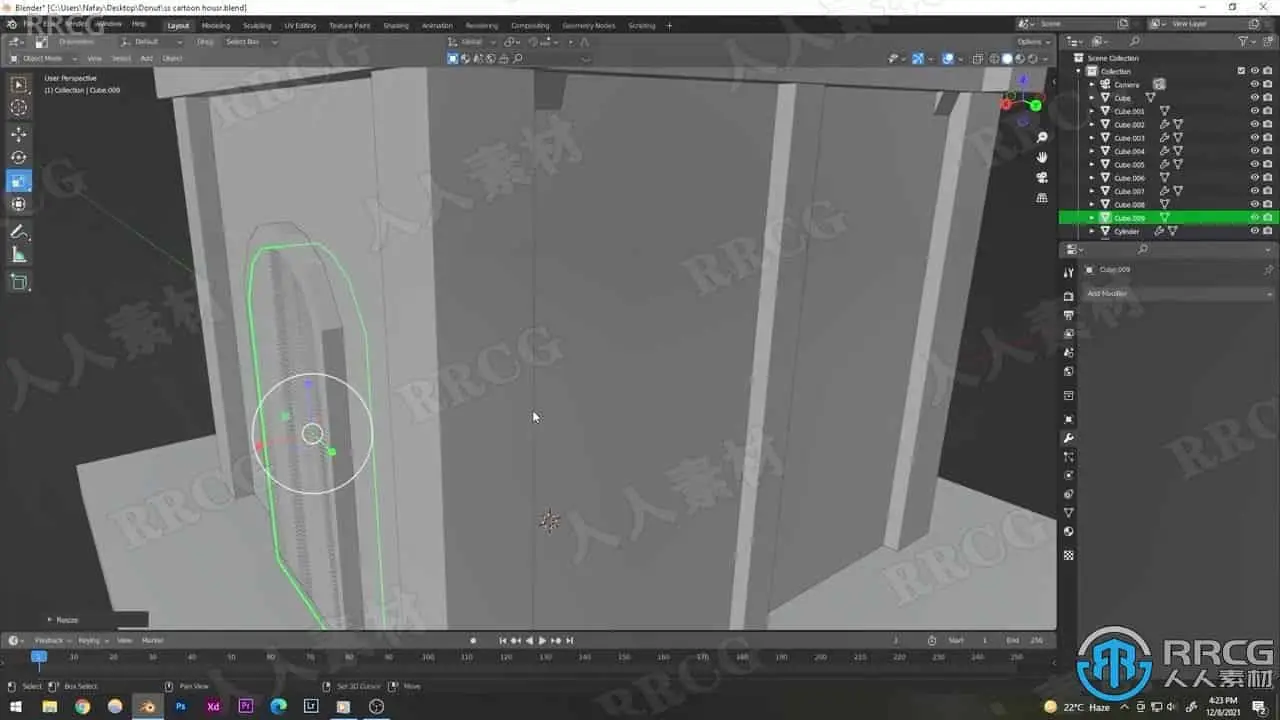Open the Add menu in viewport header
The image size is (1280, 720).
tap(146, 58)
